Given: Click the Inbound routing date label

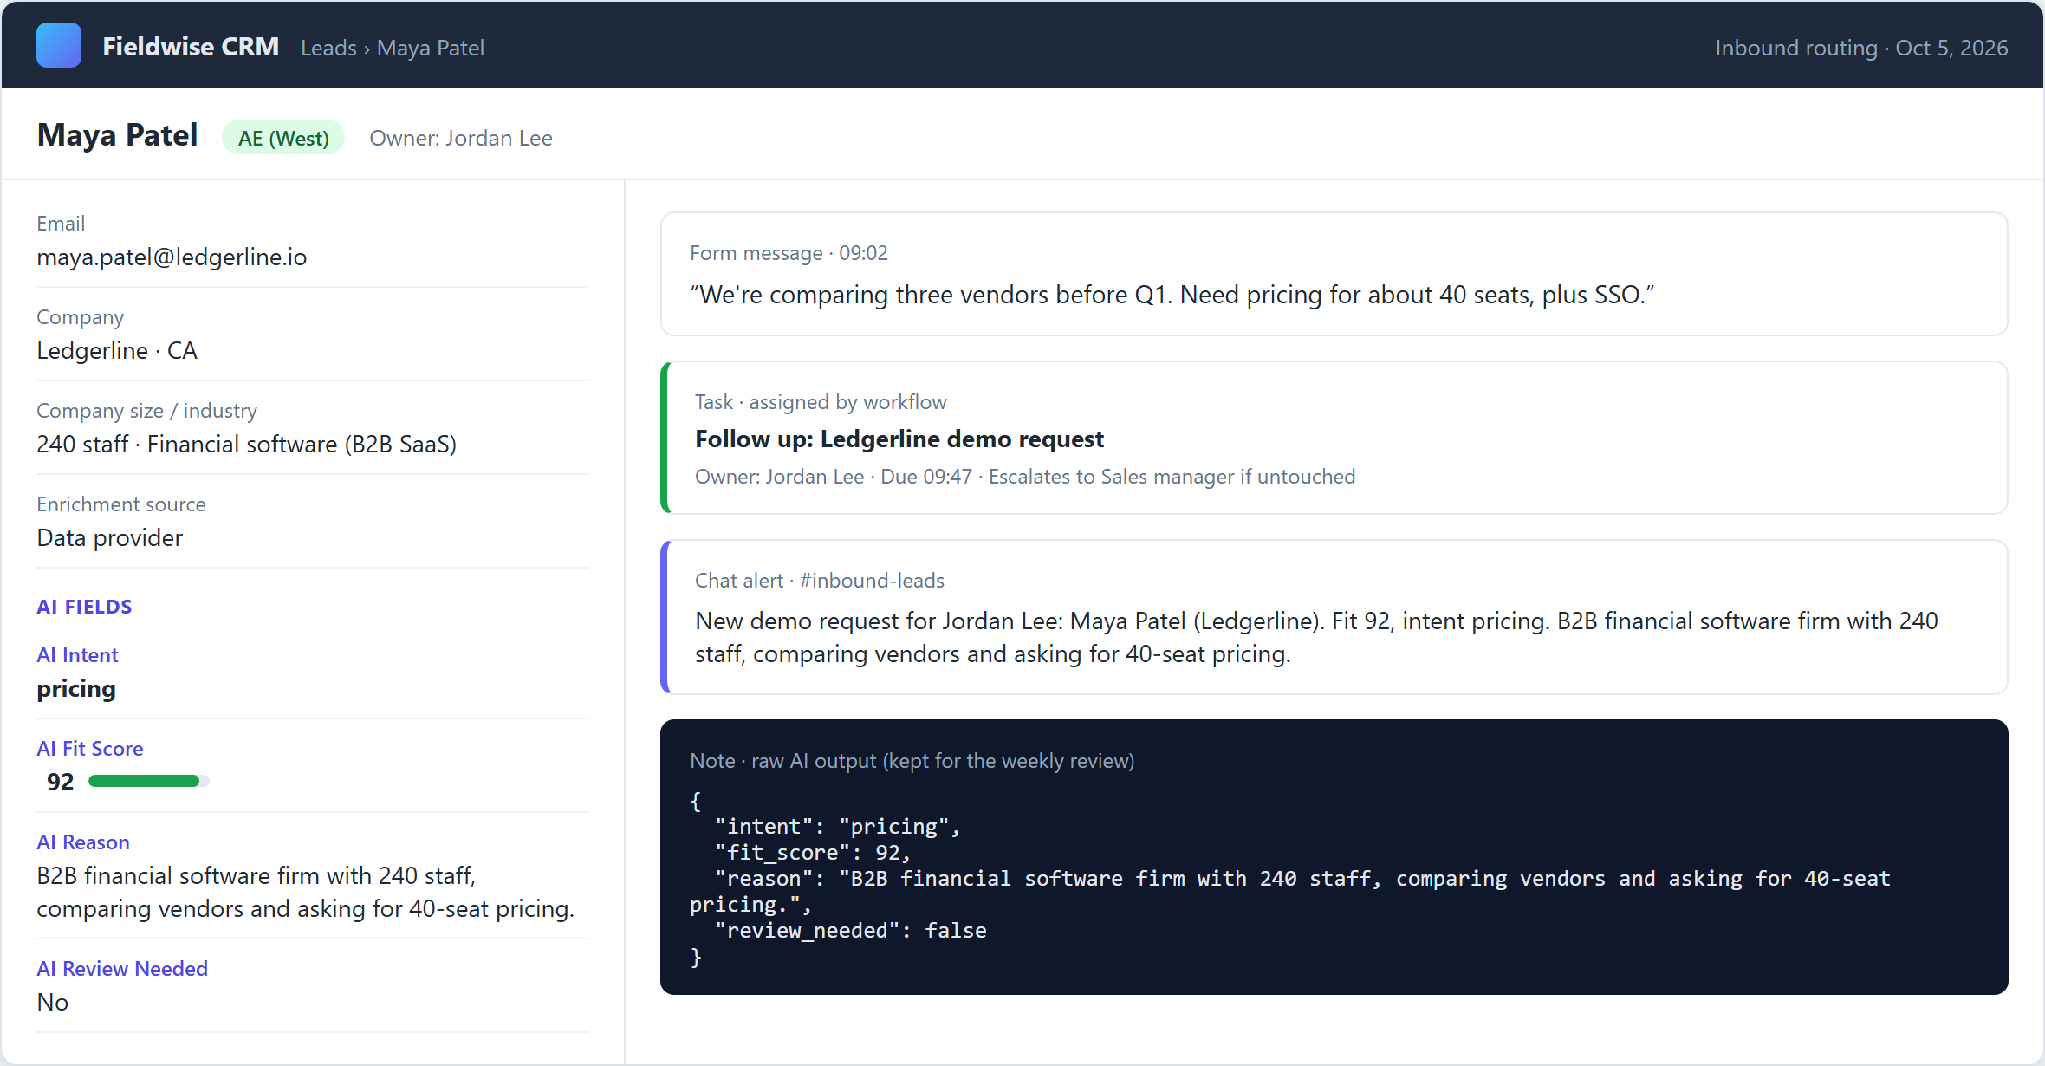Looking at the screenshot, I should pyautogui.click(x=1861, y=48).
